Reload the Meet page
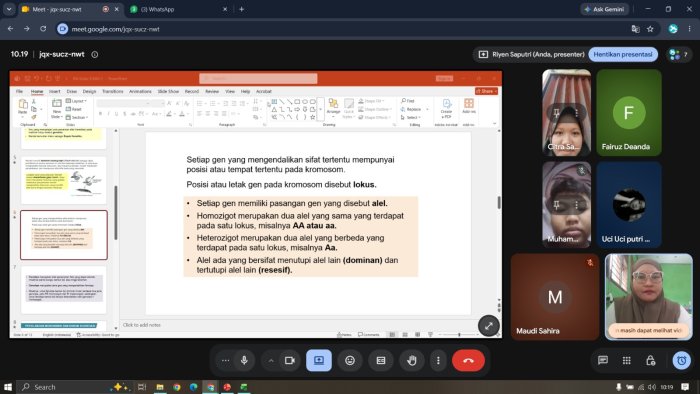 (x=43, y=29)
